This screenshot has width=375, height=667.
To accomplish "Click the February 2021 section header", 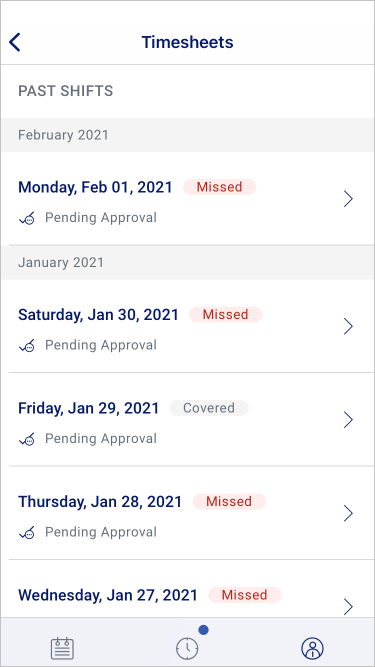I will click(188, 135).
